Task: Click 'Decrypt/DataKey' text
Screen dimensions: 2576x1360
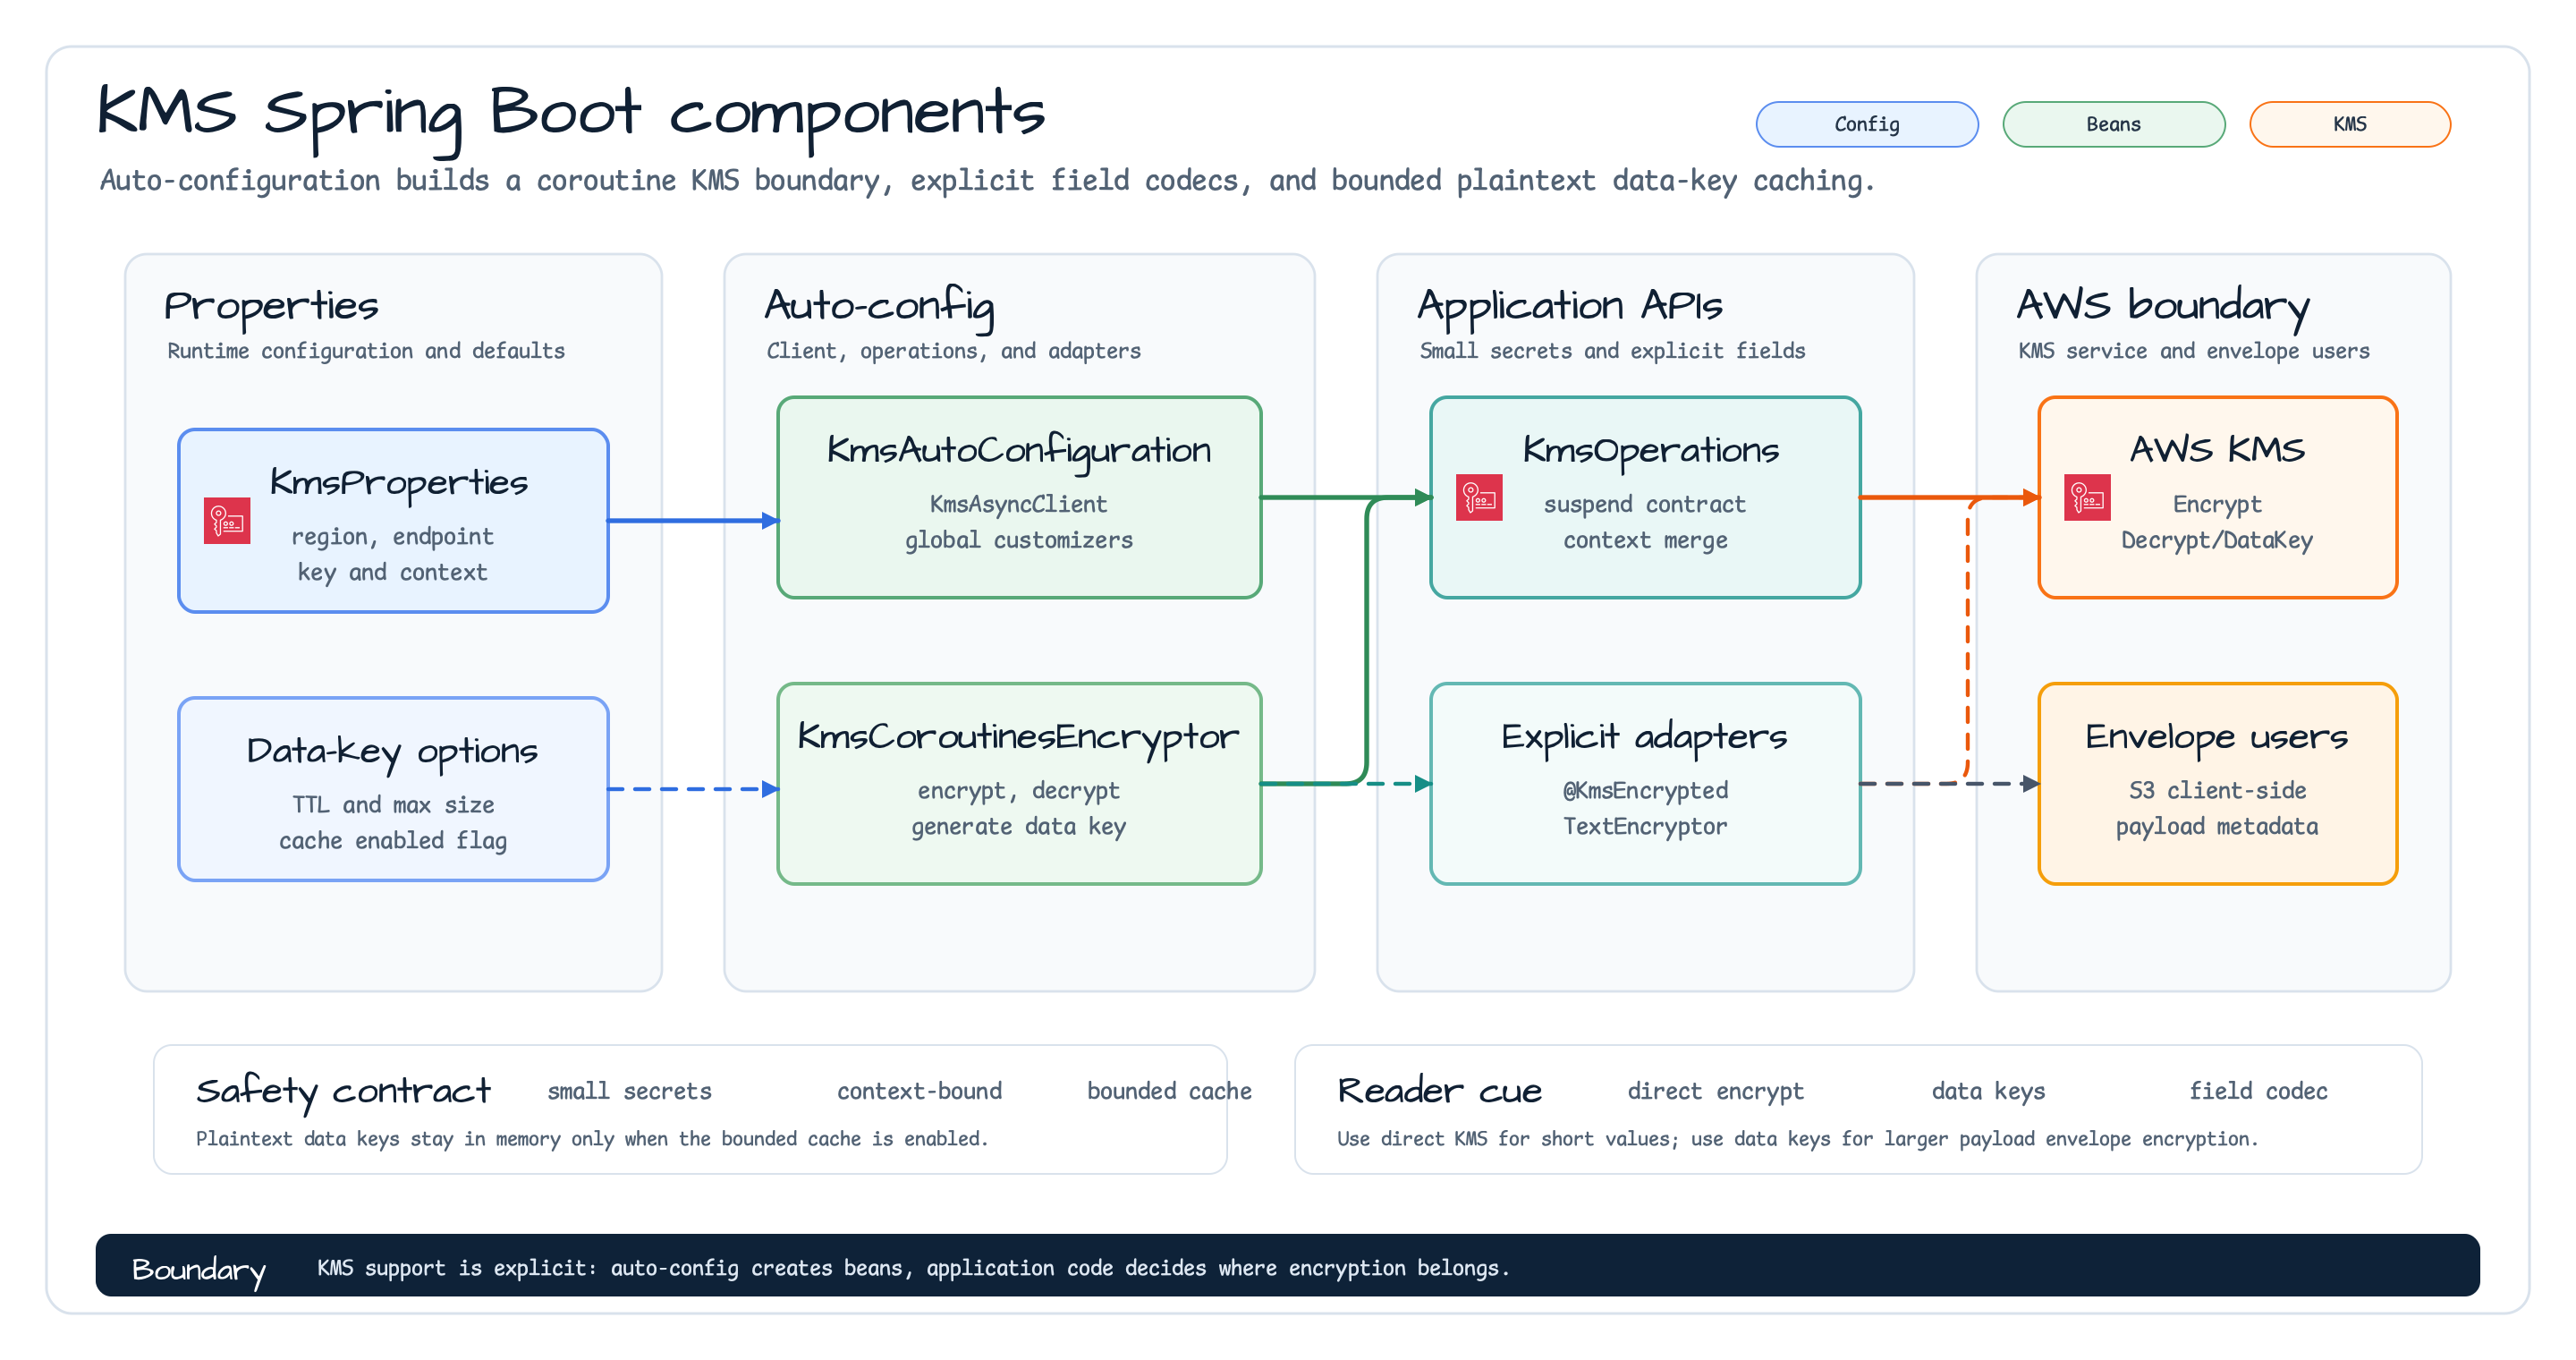Action: point(2216,541)
